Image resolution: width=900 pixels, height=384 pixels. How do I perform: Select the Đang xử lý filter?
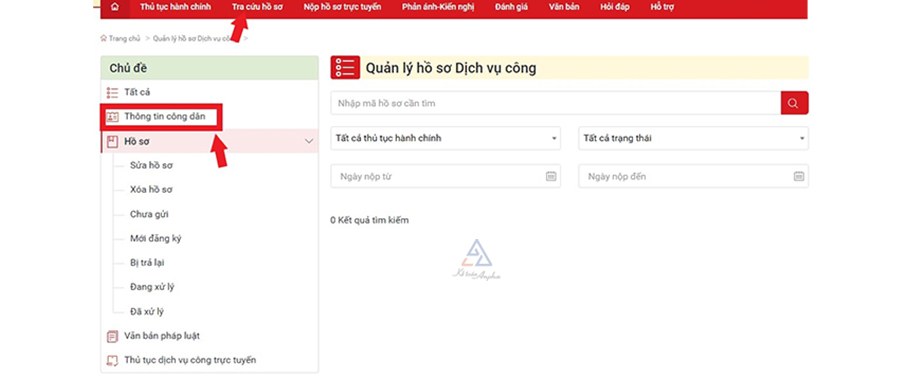[152, 287]
